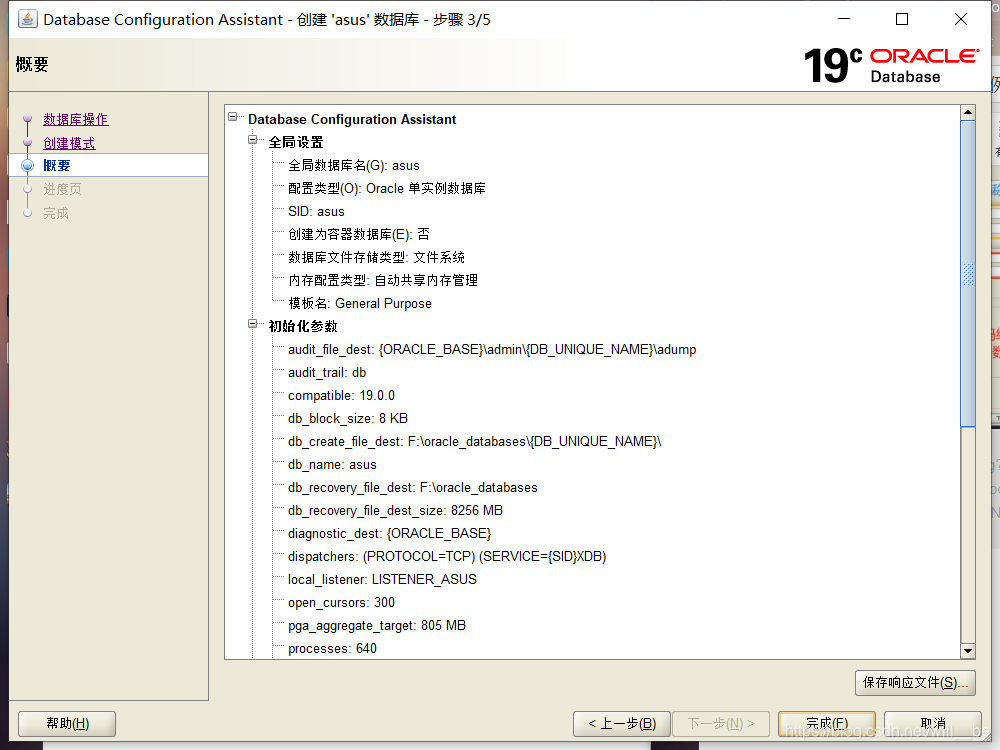1000x750 pixels.
Task: Click the 初始化参数 section heading
Action: 303,327
